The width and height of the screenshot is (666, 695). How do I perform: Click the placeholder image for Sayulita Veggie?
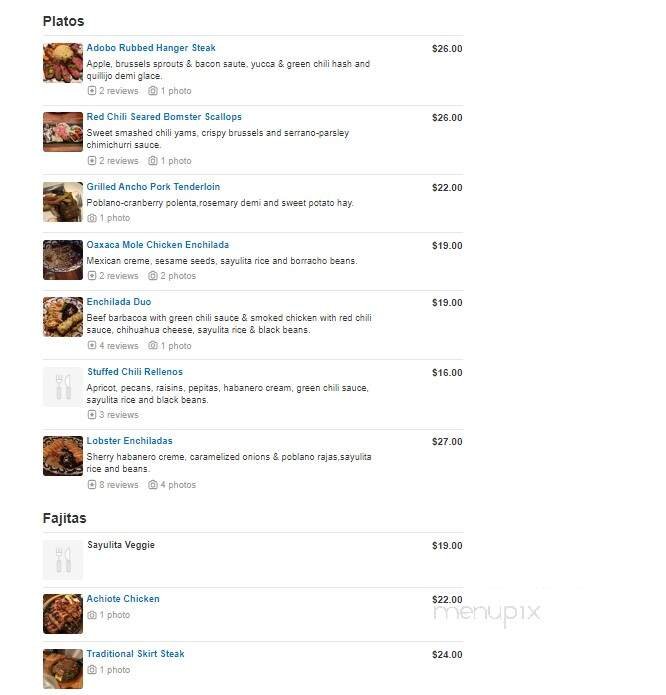click(x=63, y=560)
